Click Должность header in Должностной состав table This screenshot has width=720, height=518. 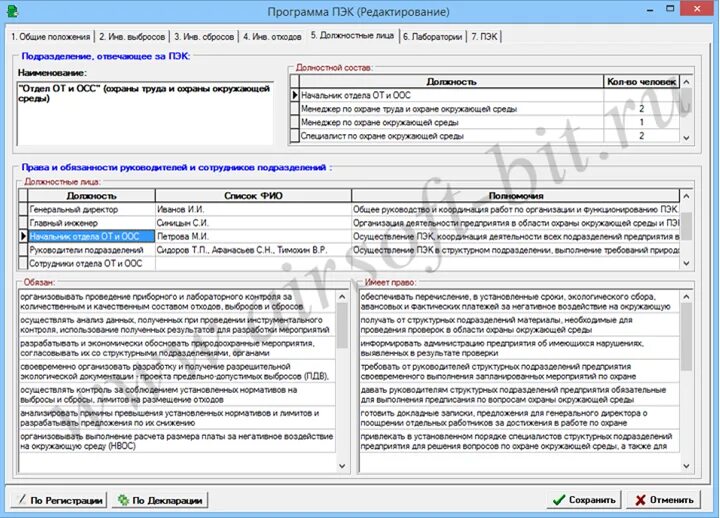click(451, 82)
